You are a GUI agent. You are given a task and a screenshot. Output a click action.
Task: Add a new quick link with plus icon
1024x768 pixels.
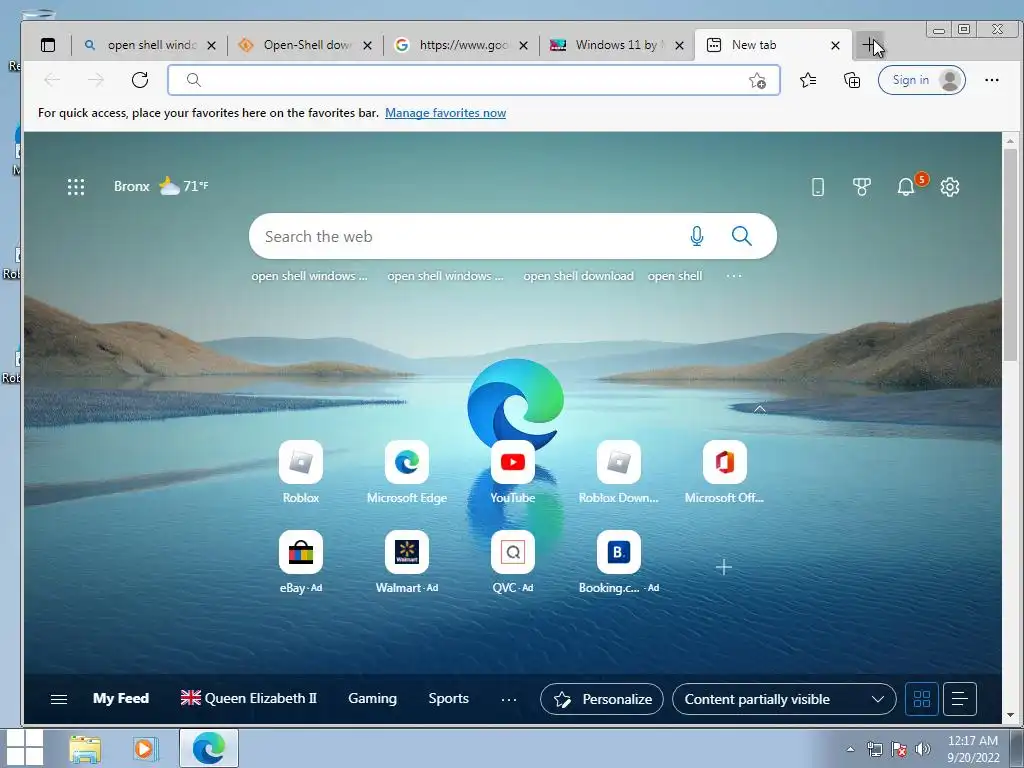[724, 567]
